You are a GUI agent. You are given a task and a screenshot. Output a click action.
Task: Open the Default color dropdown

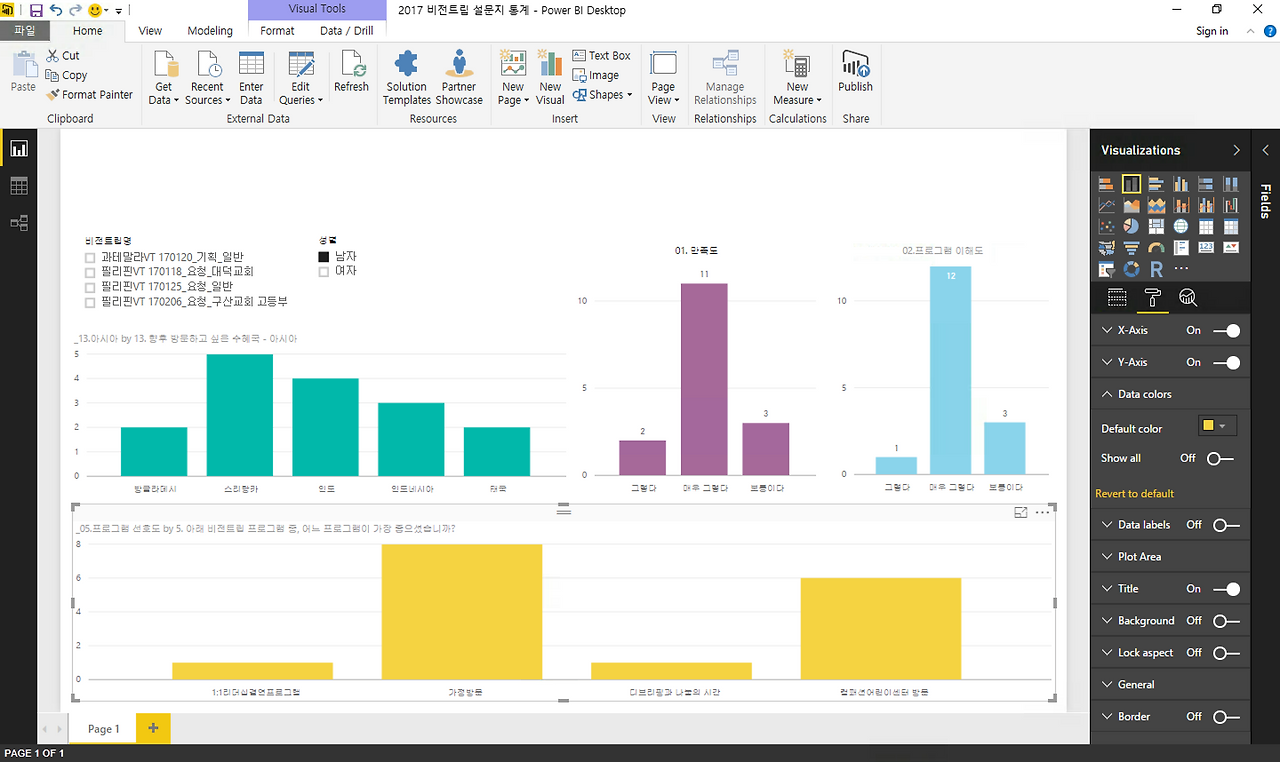coord(1217,426)
